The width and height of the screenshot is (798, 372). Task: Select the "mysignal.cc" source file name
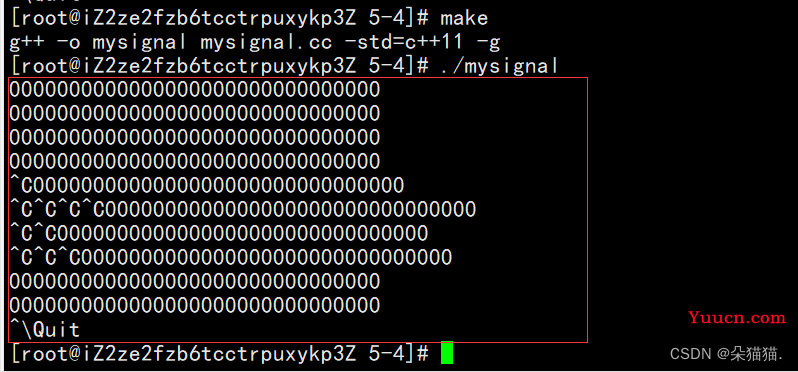pos(266,43)
